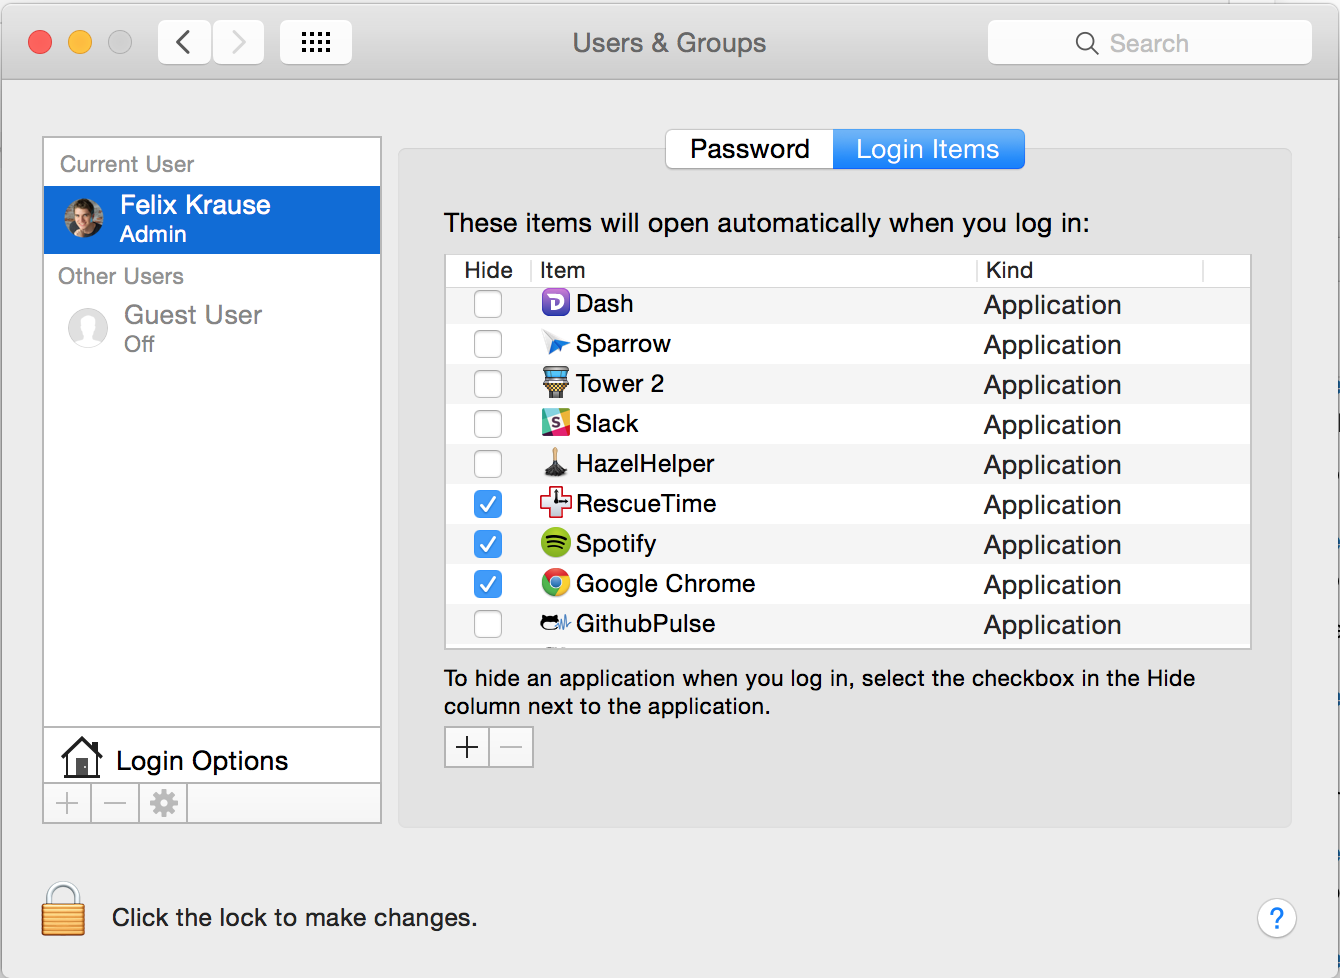Click Application kind in Spotify row
This screenshot has width=1340, height=978.
pyautogui.click(x=1052, y=545)
